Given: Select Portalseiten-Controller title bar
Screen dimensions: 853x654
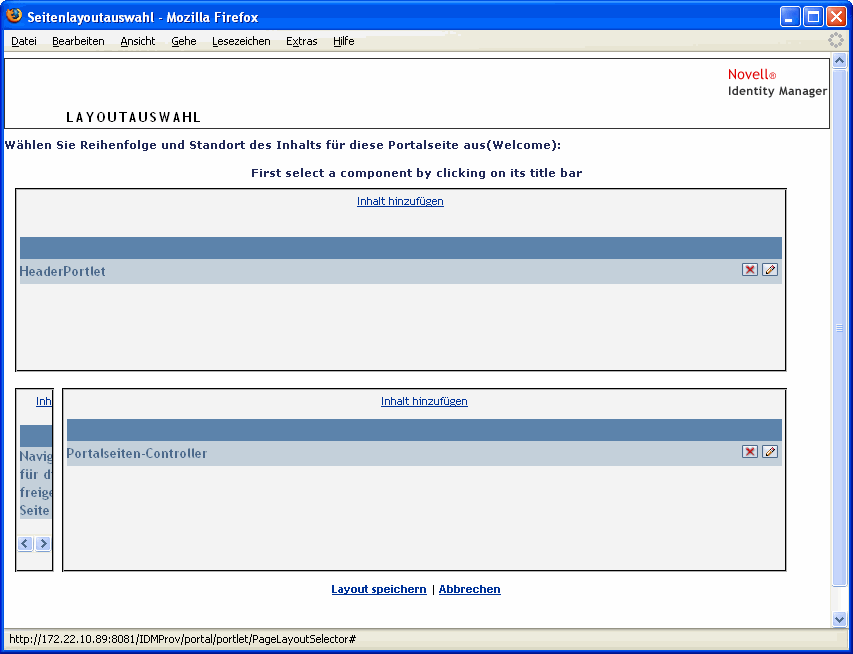Looking at the screenshot, I should [x=424, y=430].
